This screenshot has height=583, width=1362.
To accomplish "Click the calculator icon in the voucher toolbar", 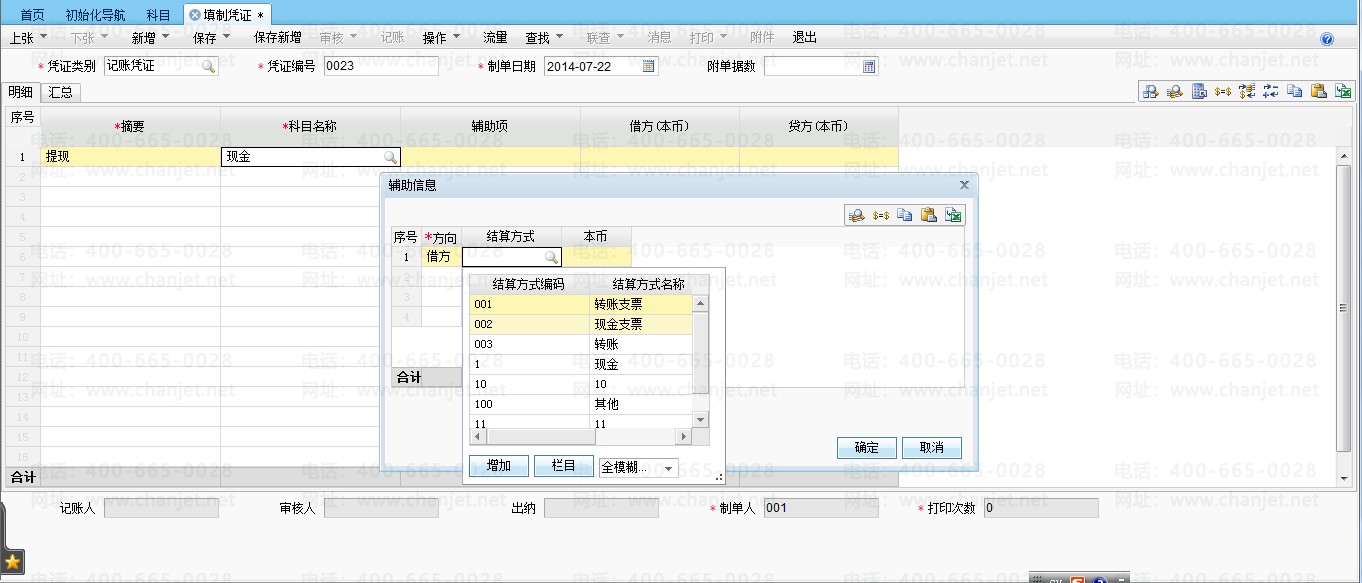I will (x=1198, y=91).
